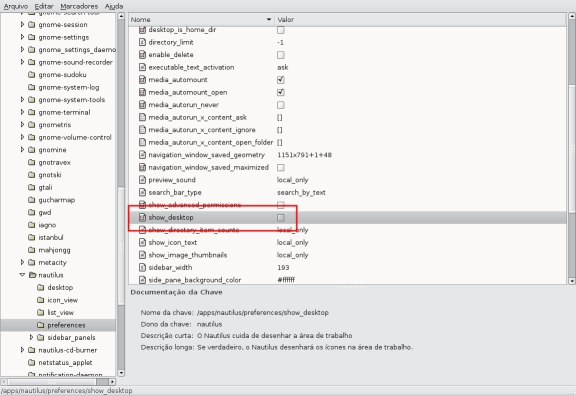Click the tree pane scroll down arrow
This screenshot has width=576, height=396.
click(x=121, y=373)
